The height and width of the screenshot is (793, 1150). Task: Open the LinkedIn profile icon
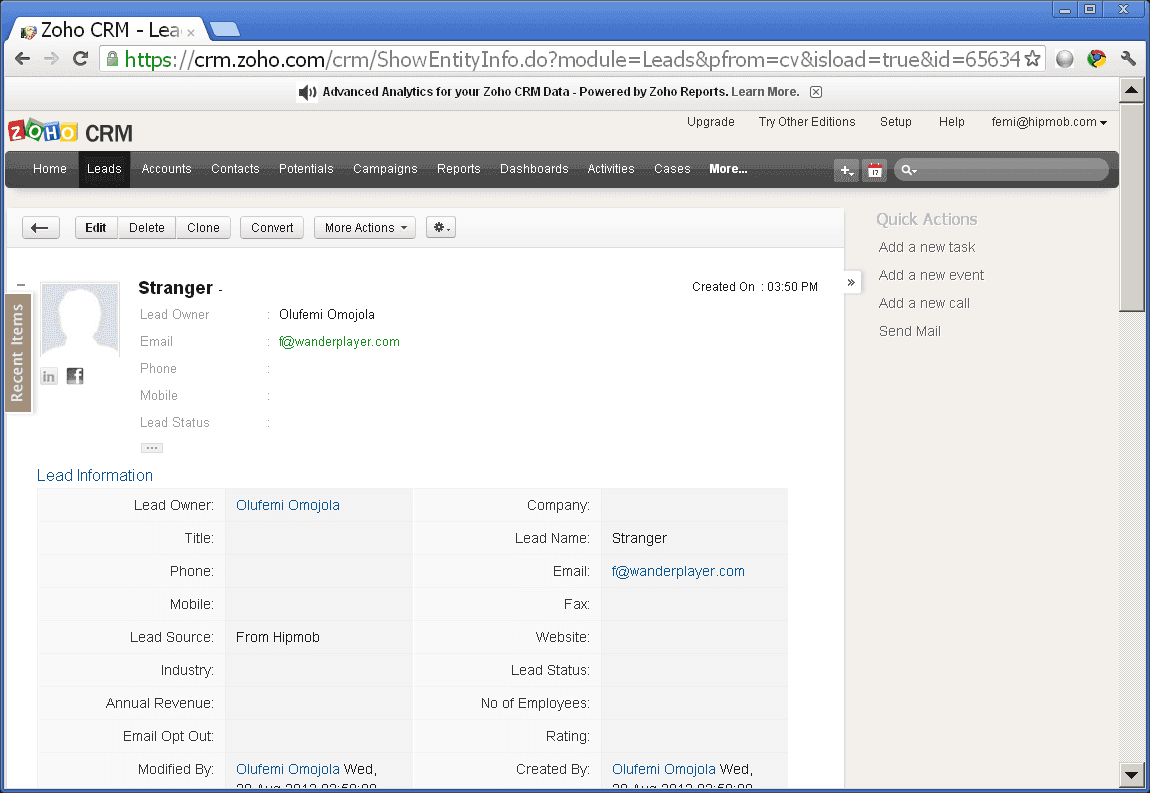coord(49,376)
